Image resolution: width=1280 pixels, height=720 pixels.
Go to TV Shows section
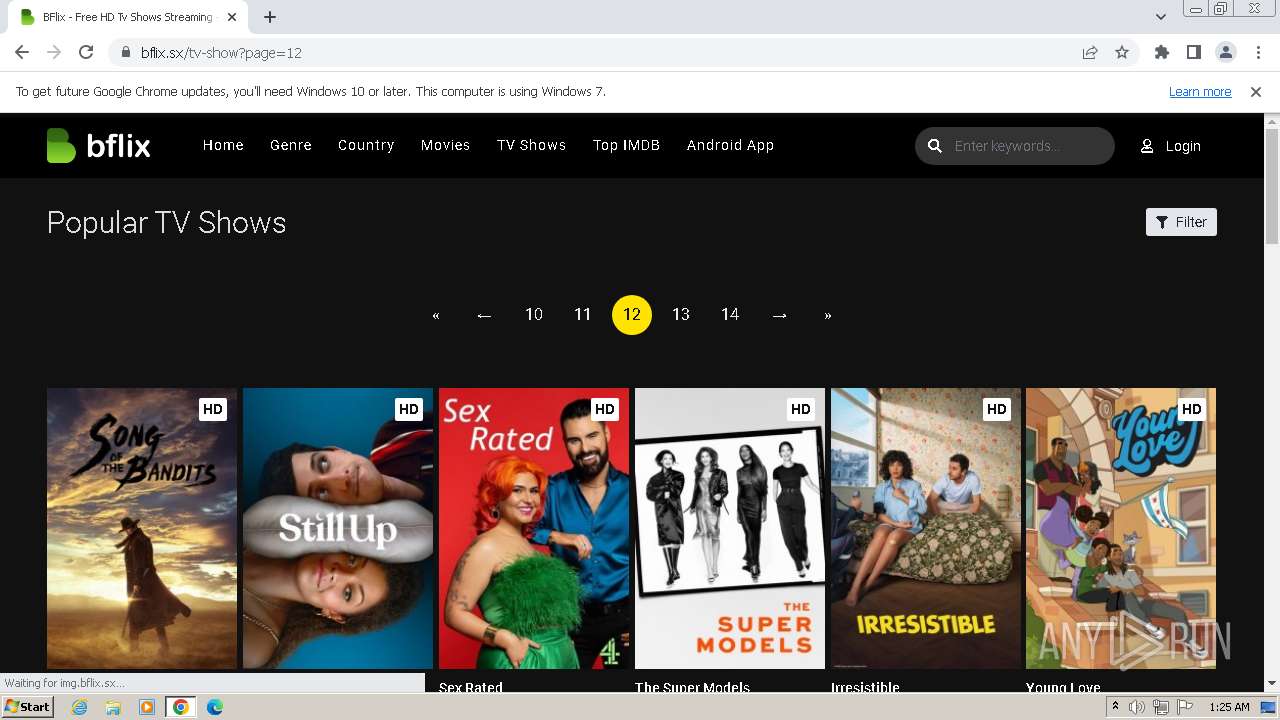pyautogui.click(x=531, y=145)
